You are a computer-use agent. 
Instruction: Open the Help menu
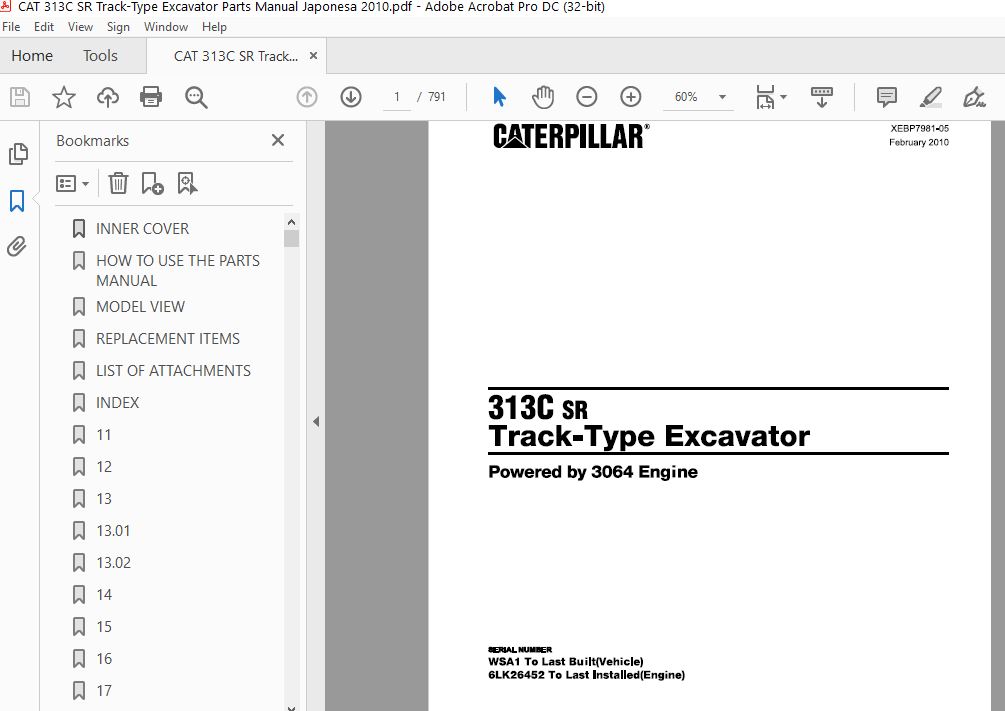[x=214, y=27]
